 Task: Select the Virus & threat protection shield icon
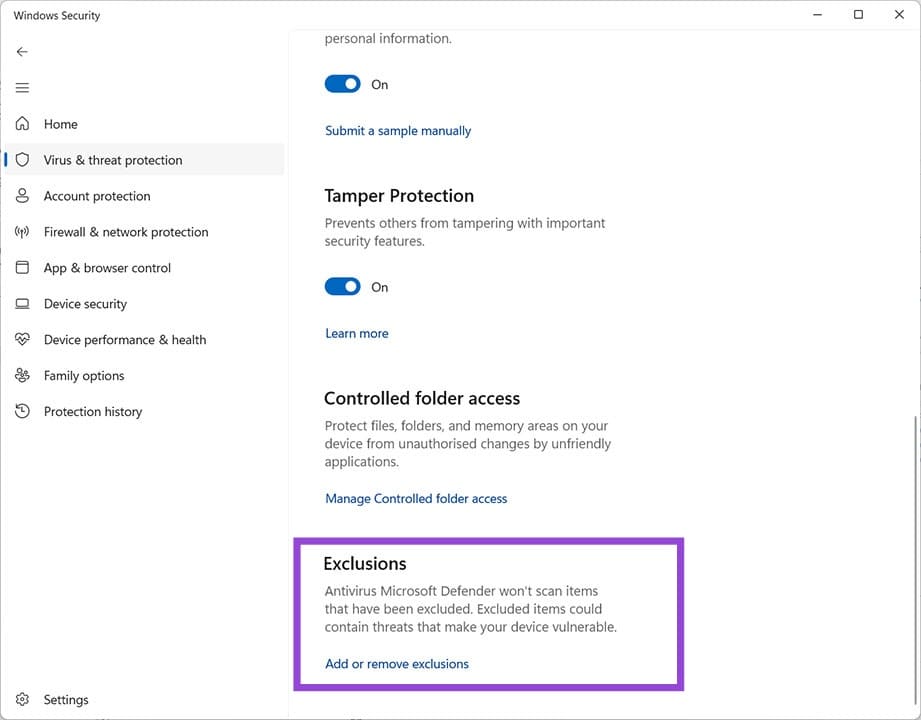click(22, 160)
